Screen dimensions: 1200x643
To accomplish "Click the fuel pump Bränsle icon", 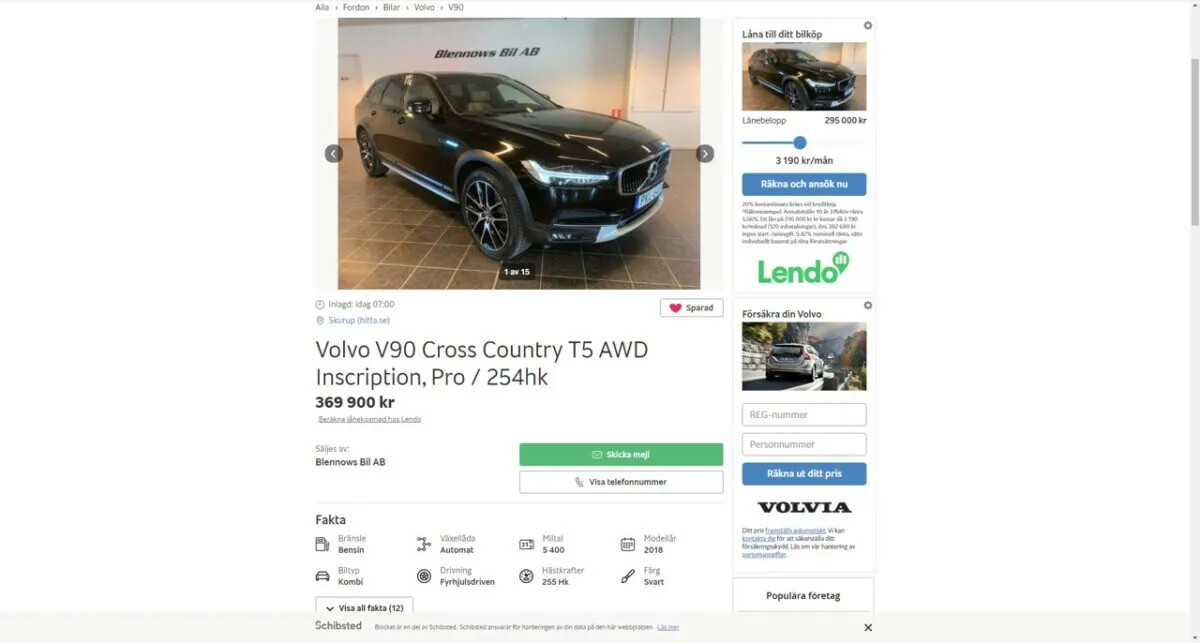I will point(322,544).
